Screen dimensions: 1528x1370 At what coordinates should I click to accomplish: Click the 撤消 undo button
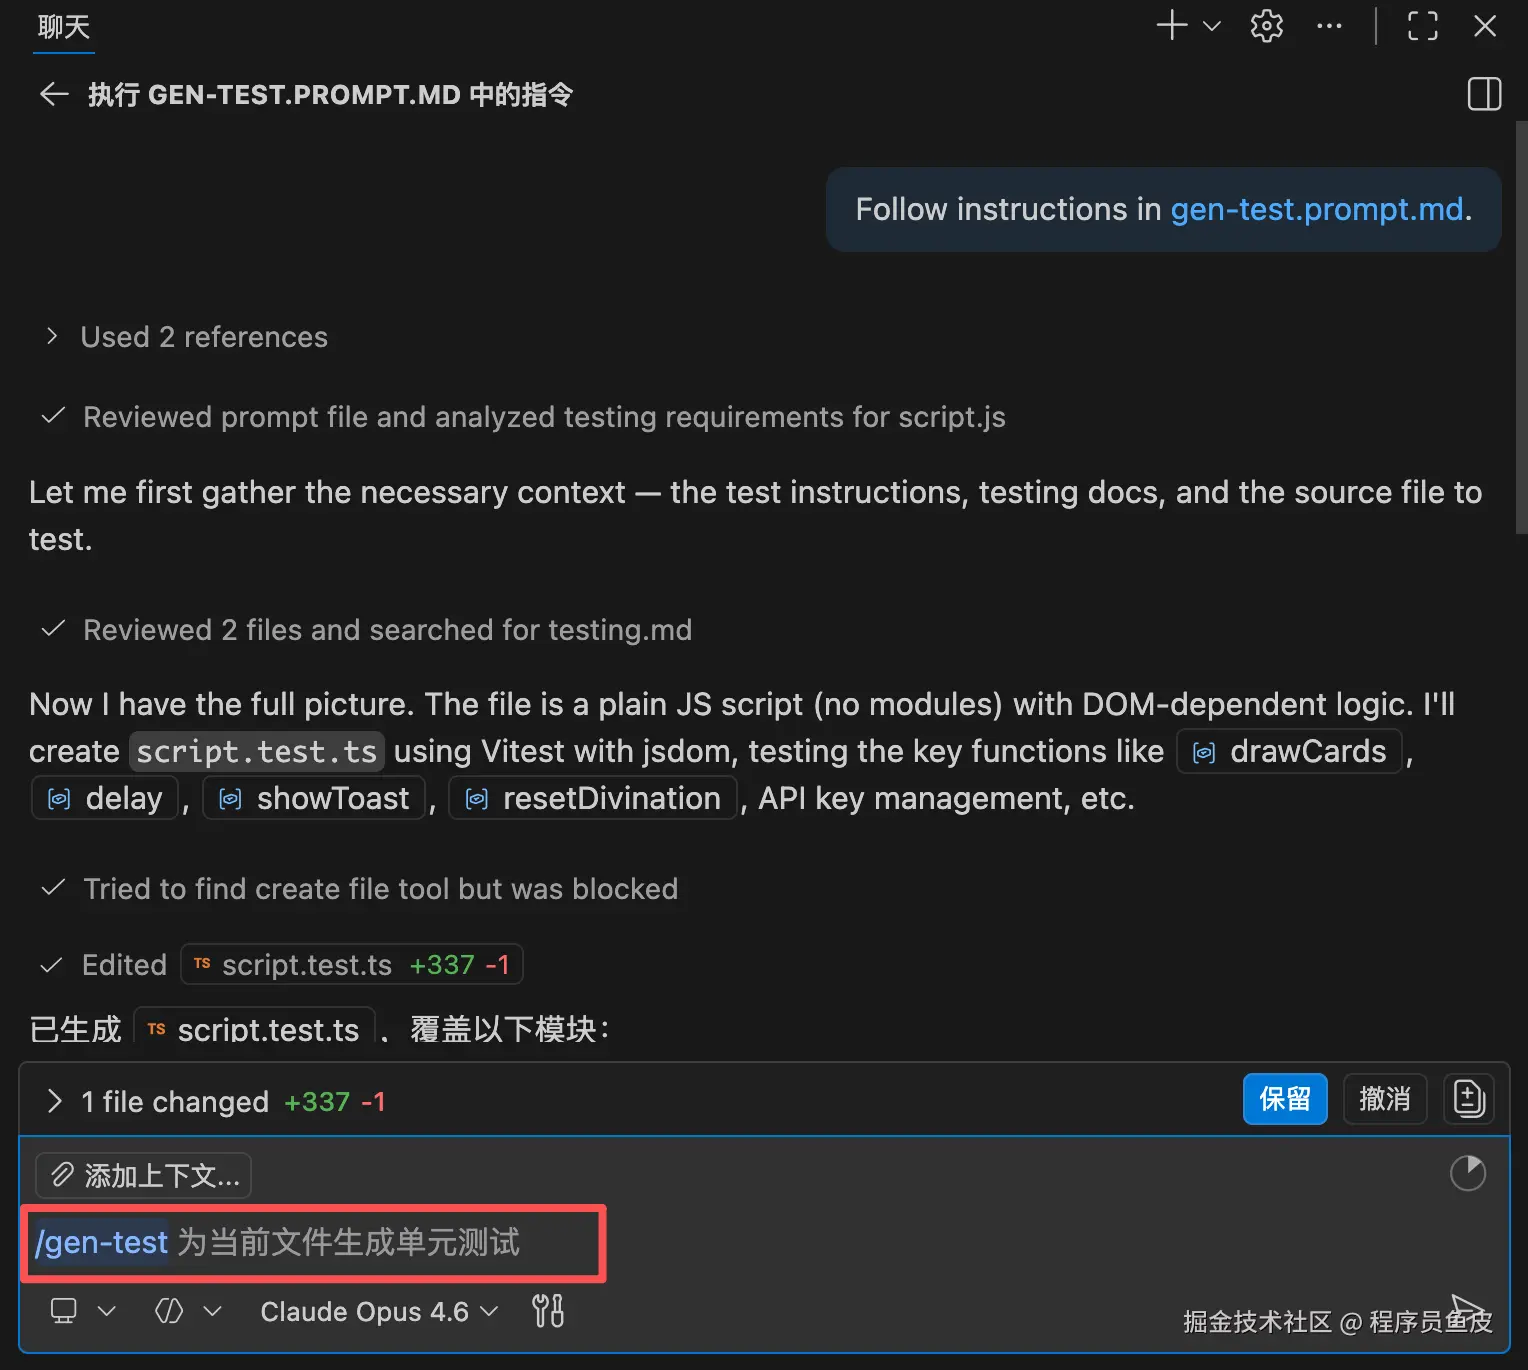pyautogui.click(x=1385, y=1099)
